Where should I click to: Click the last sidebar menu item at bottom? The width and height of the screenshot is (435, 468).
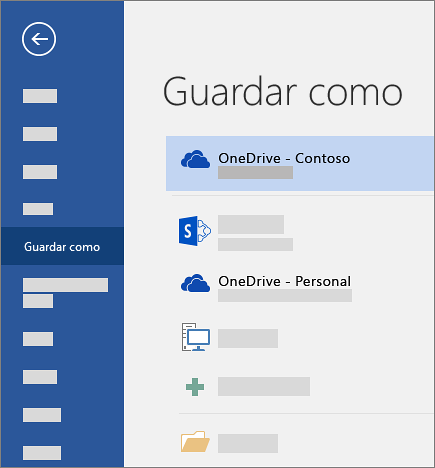click(42, 453)
